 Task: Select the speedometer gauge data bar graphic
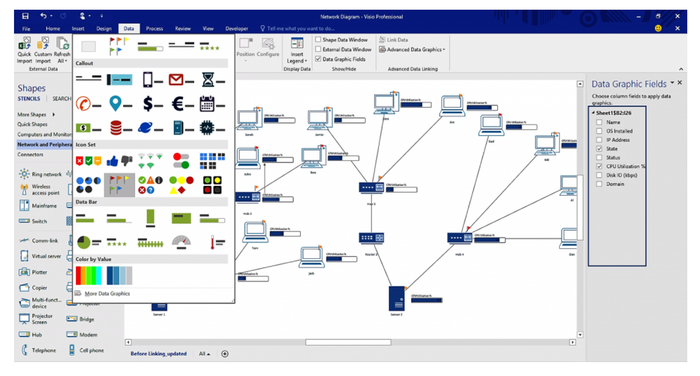coord(181,242)
